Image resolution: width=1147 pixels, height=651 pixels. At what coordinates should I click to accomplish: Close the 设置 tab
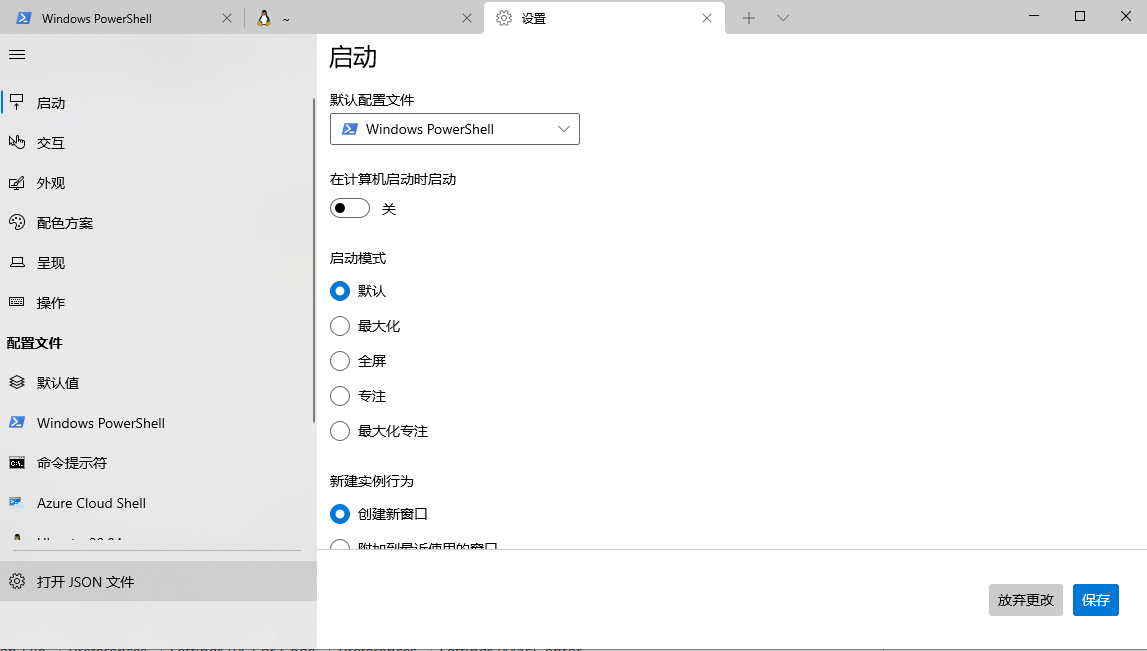[707, 18]
